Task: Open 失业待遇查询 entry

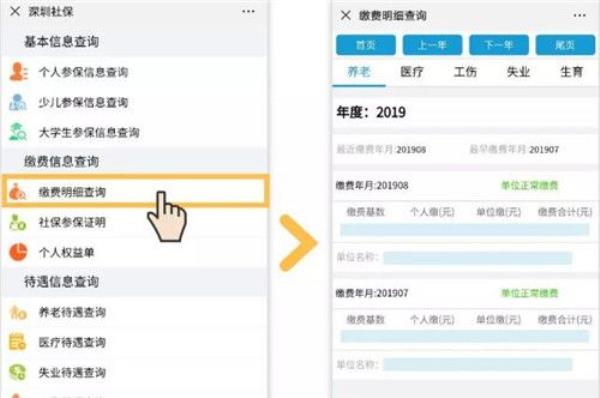Action: point(134,372)
